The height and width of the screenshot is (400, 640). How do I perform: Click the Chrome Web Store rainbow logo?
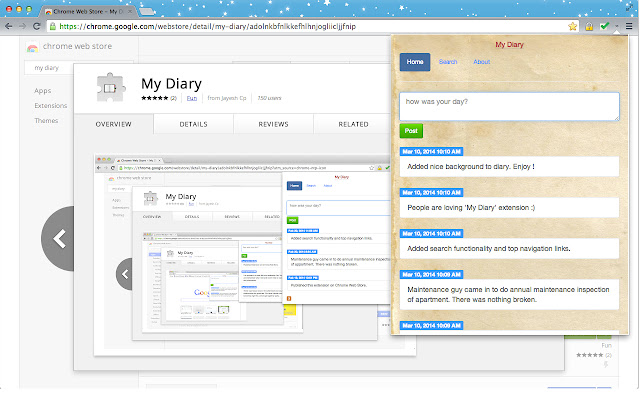click(x=32, y=47)
